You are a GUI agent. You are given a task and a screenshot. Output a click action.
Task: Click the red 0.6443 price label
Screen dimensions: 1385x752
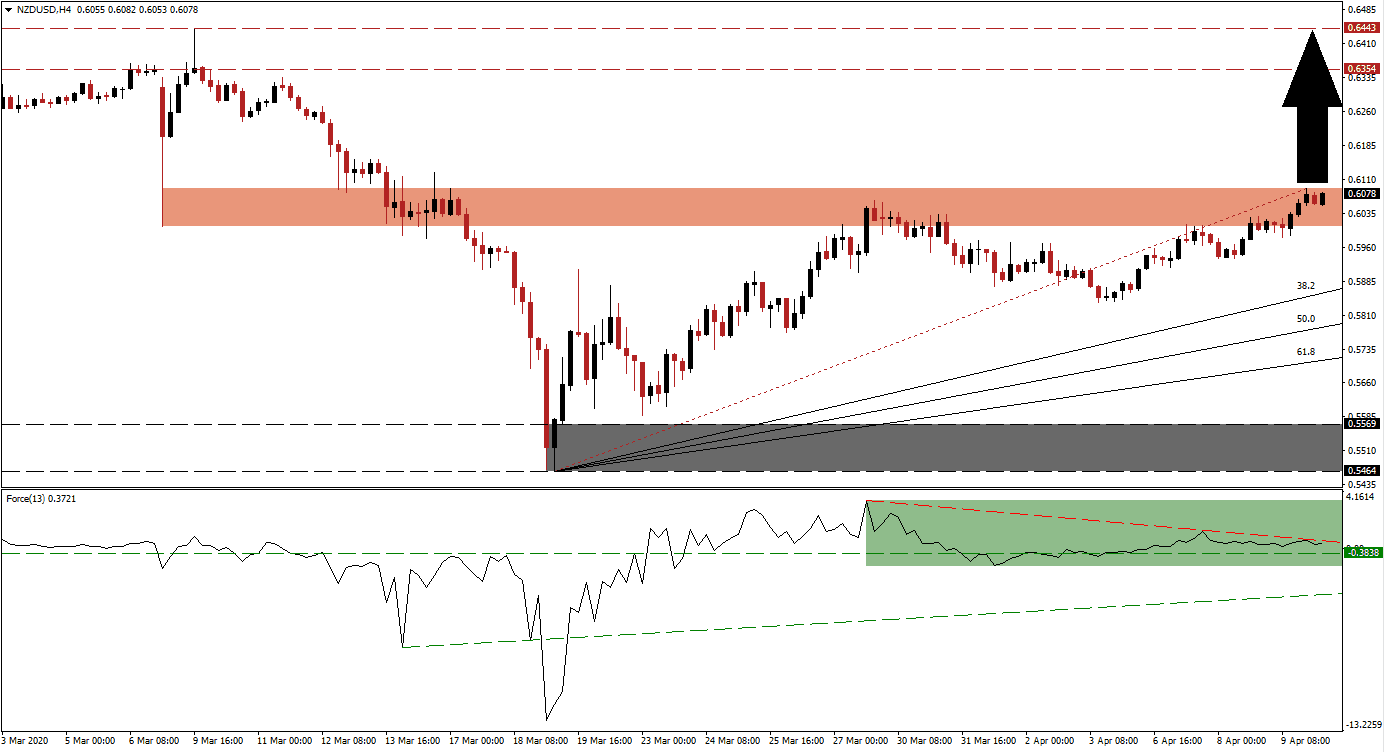tap(1363, 28)
